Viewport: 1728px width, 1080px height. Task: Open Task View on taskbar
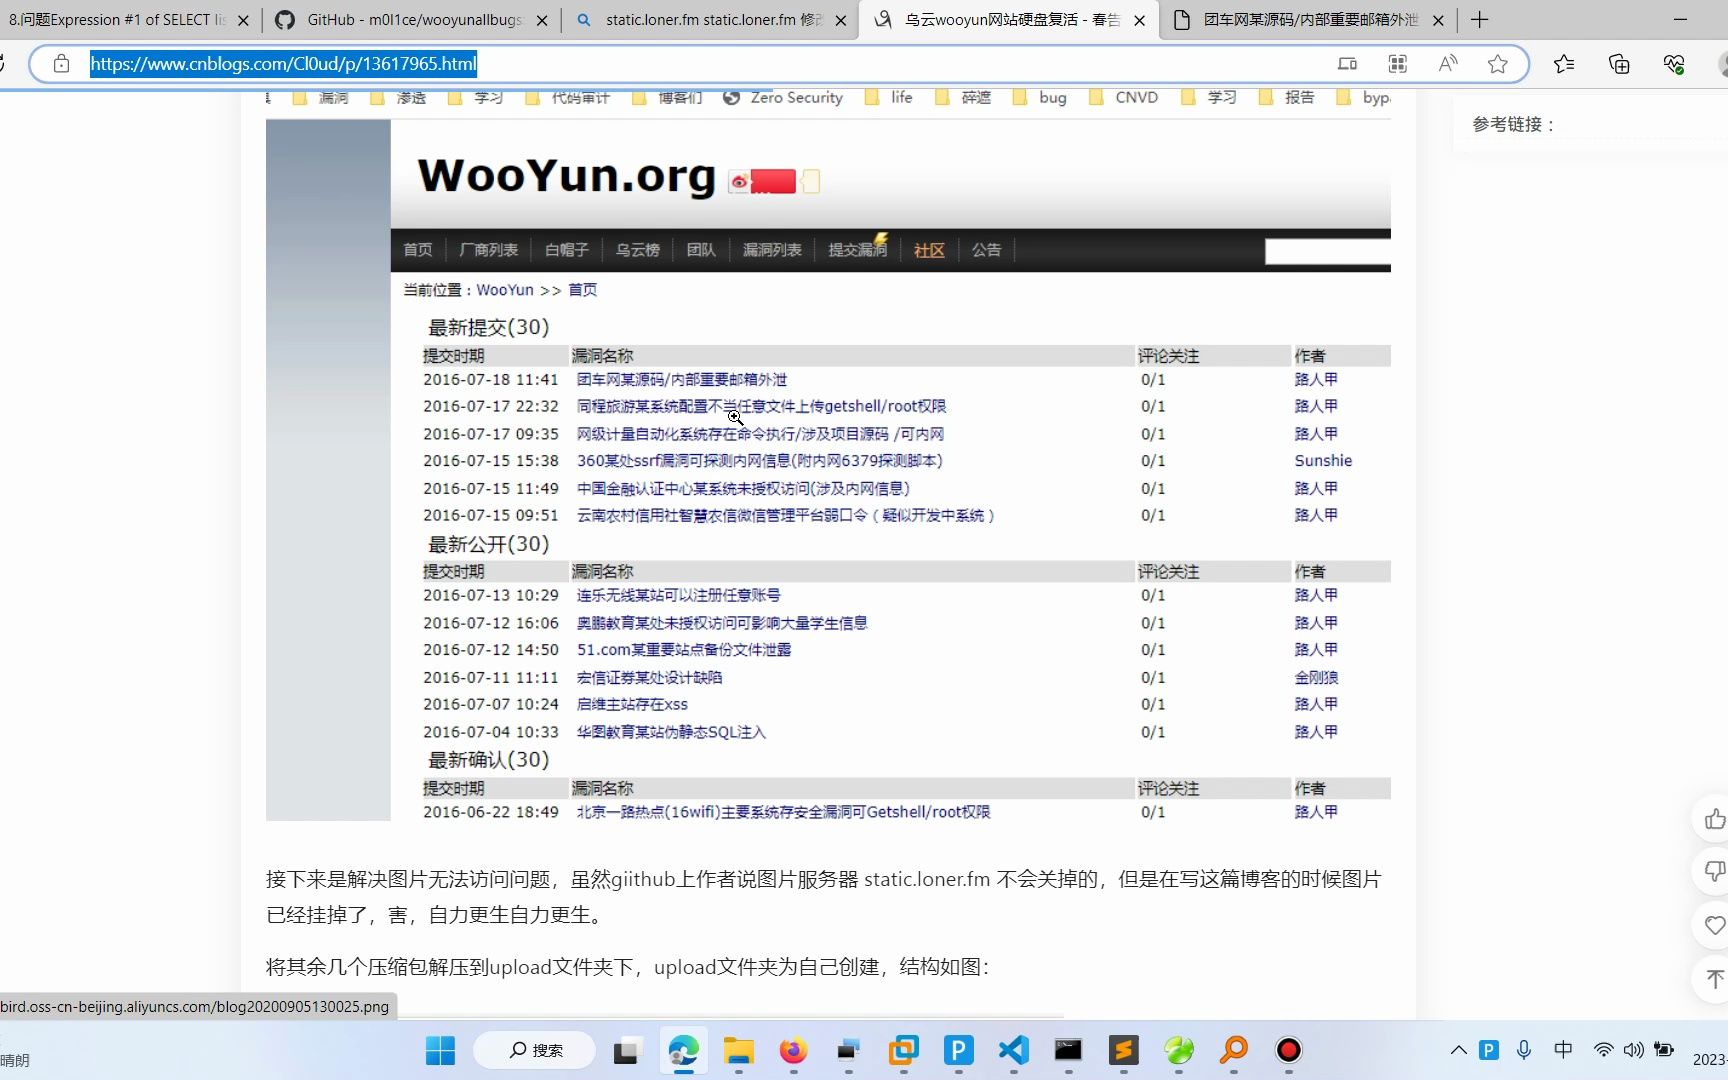tap(626, 1050)
